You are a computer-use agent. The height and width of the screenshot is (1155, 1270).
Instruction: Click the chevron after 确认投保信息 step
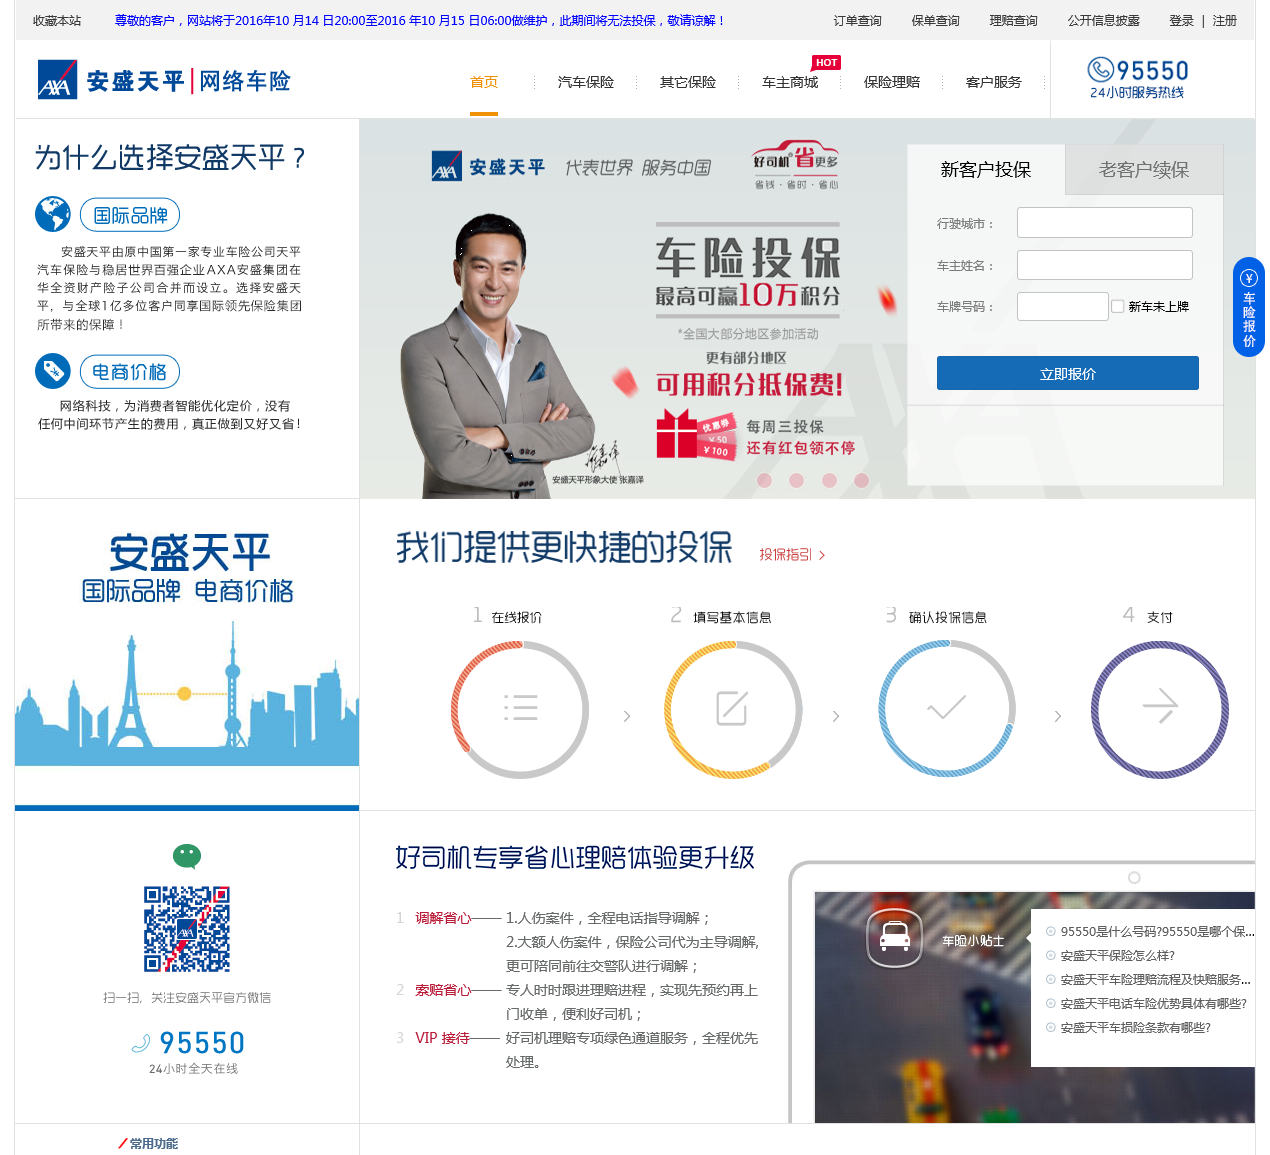point(1058,716)
